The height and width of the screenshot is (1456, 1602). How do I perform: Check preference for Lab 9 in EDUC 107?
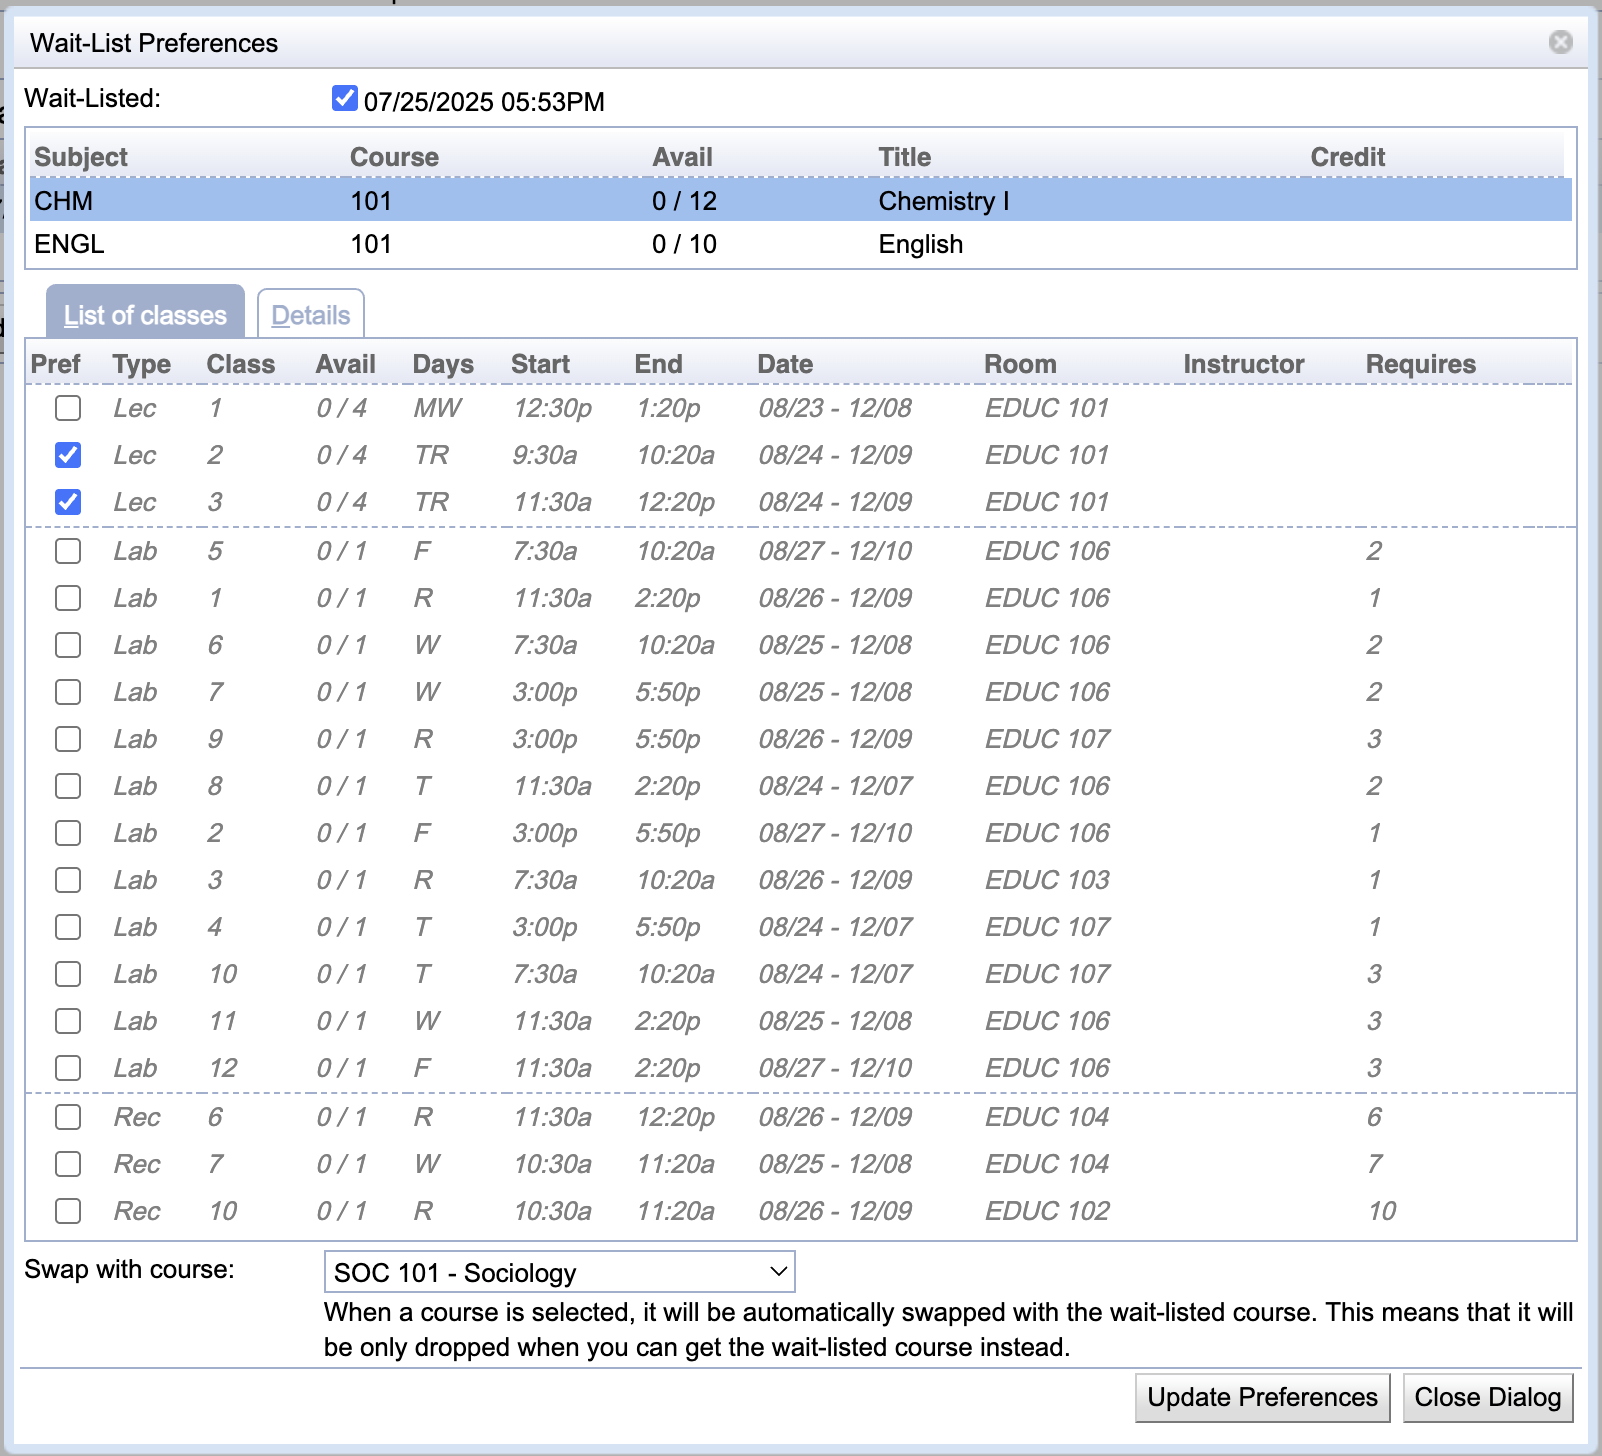[68, 739]
